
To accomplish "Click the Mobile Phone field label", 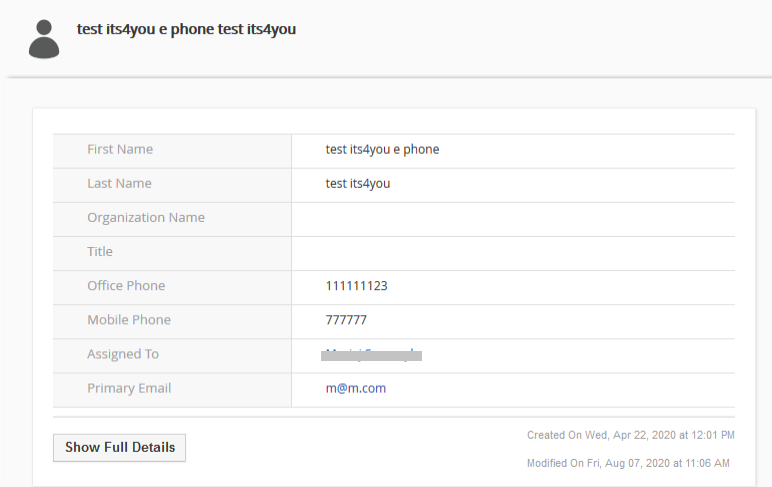I will (129, 320).
